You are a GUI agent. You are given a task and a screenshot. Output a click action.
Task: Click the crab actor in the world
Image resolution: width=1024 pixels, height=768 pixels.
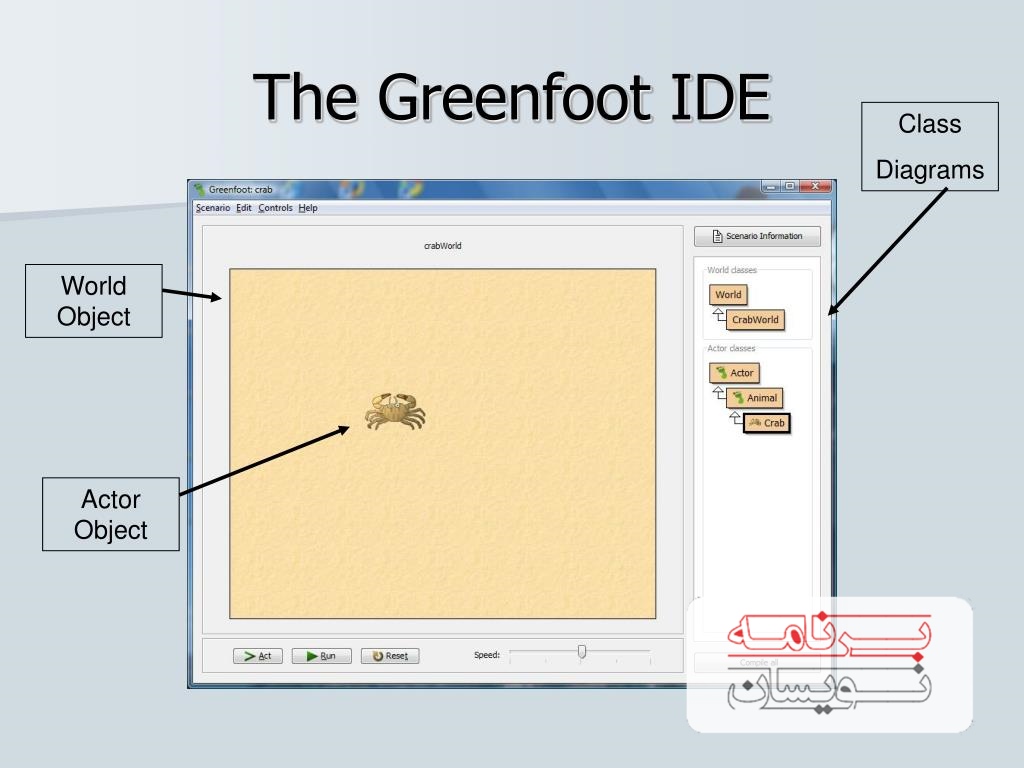(x=394, y=411)
